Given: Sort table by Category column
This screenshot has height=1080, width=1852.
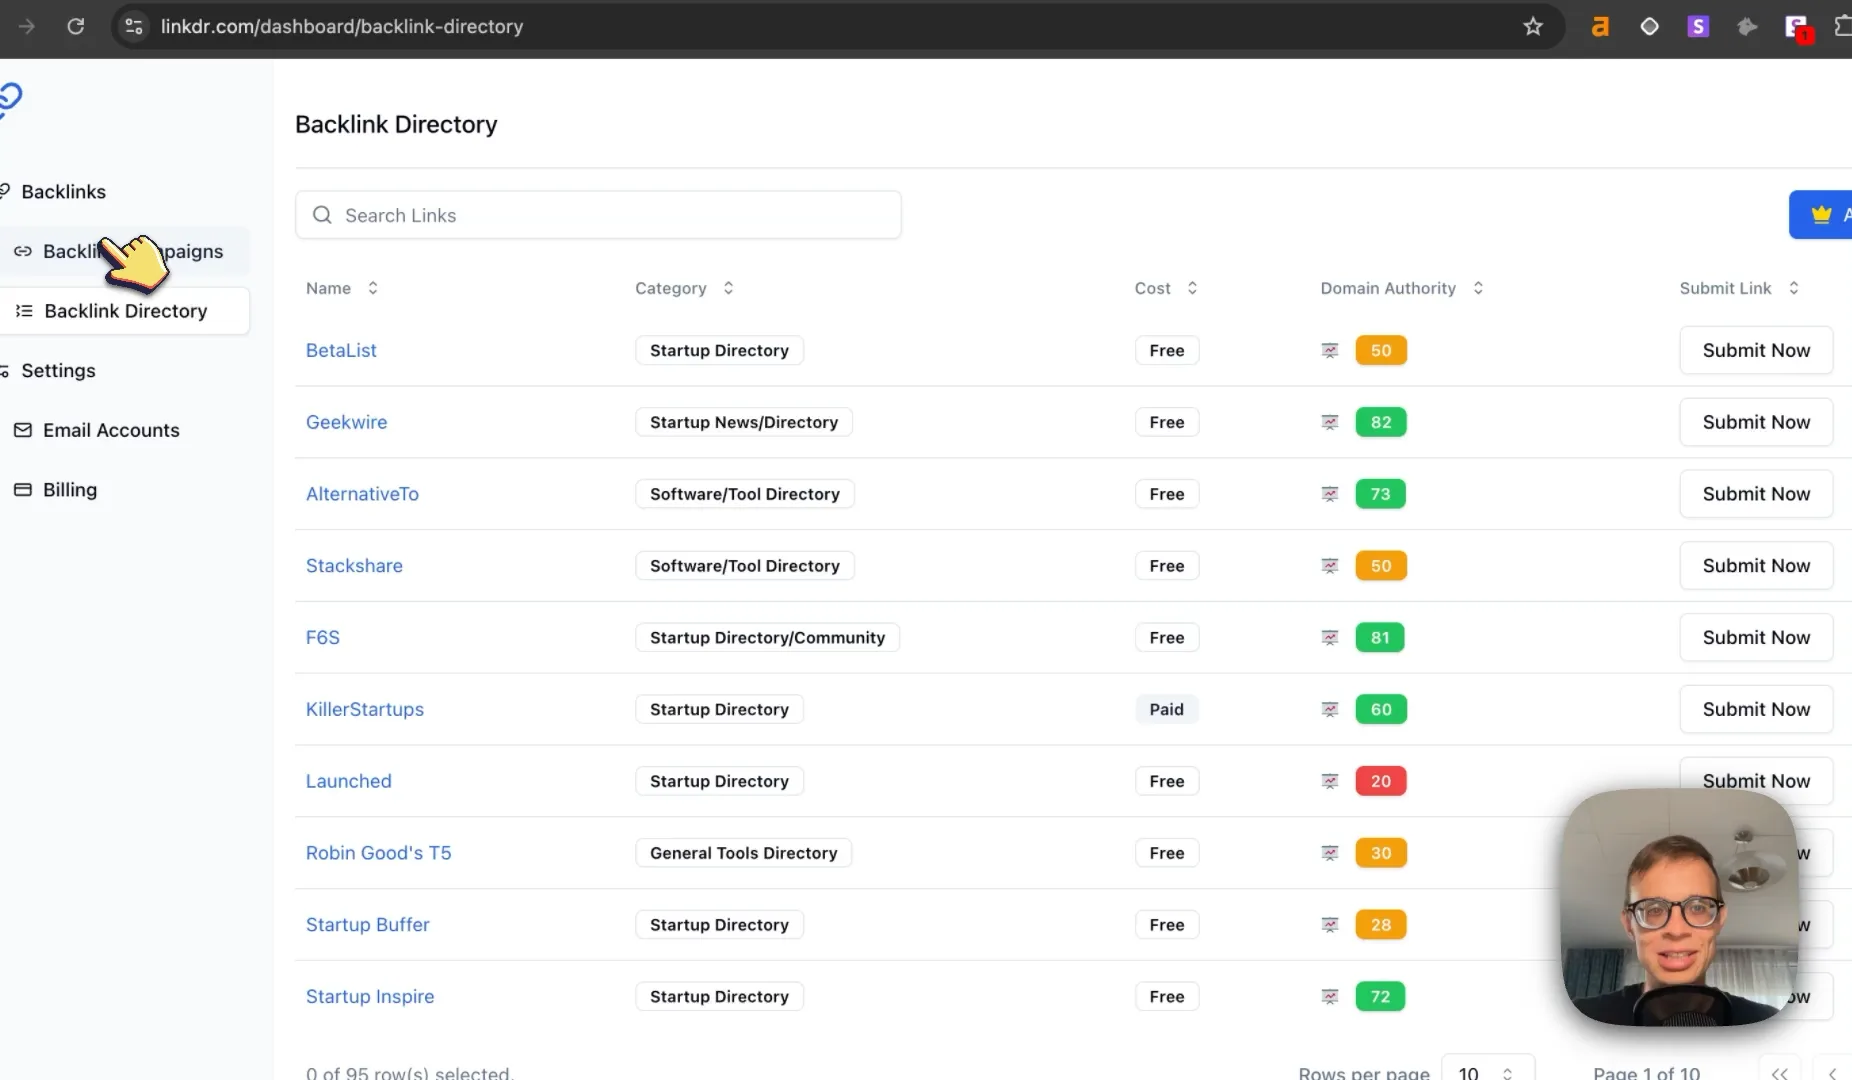Looking at the screenshot, I should [x=685, y=288].
